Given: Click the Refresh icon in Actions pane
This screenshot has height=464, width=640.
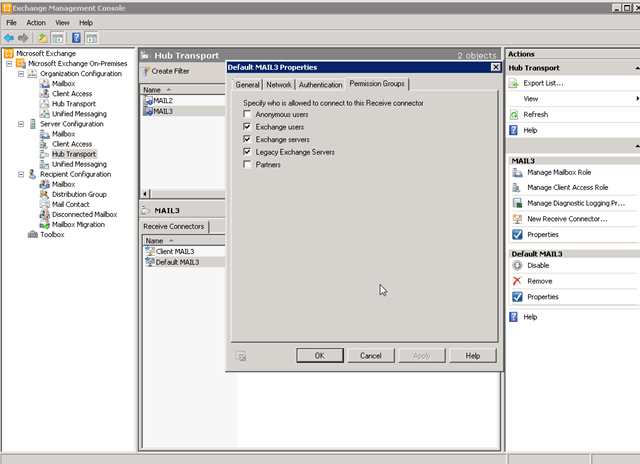Looking at the screenshot, I should point(513,115).
